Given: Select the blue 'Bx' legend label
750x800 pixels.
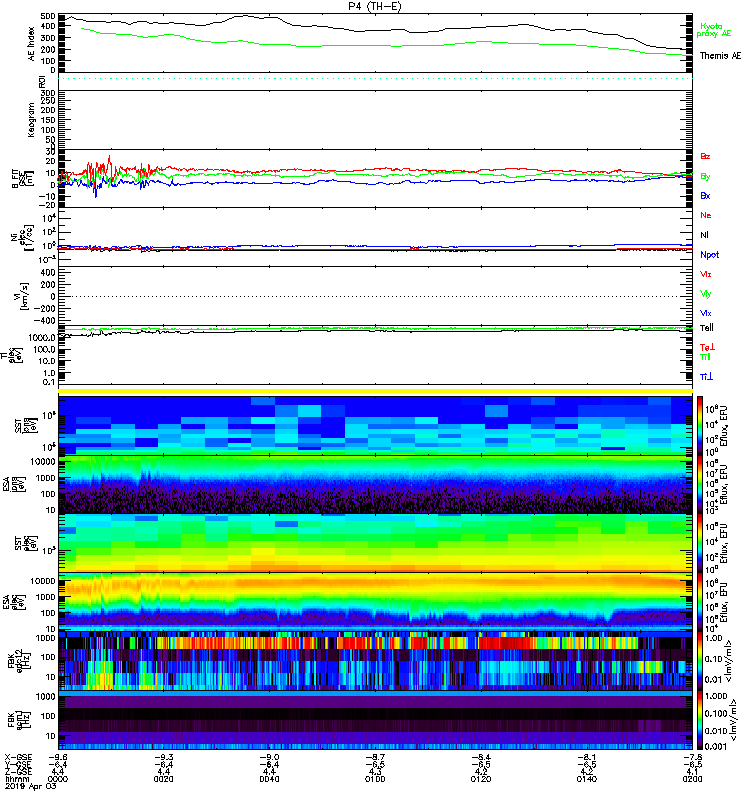Looking at the screenshot, I should tap(705, 195).
